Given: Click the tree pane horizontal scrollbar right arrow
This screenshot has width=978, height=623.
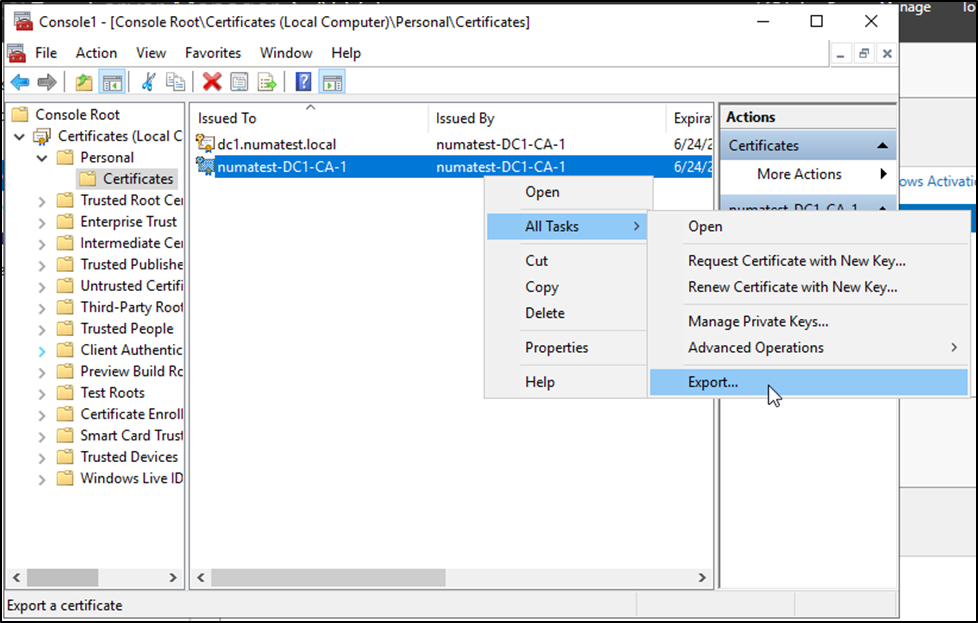Looking at the screenshot, I should pyautogui.click(x=173, y=578).
